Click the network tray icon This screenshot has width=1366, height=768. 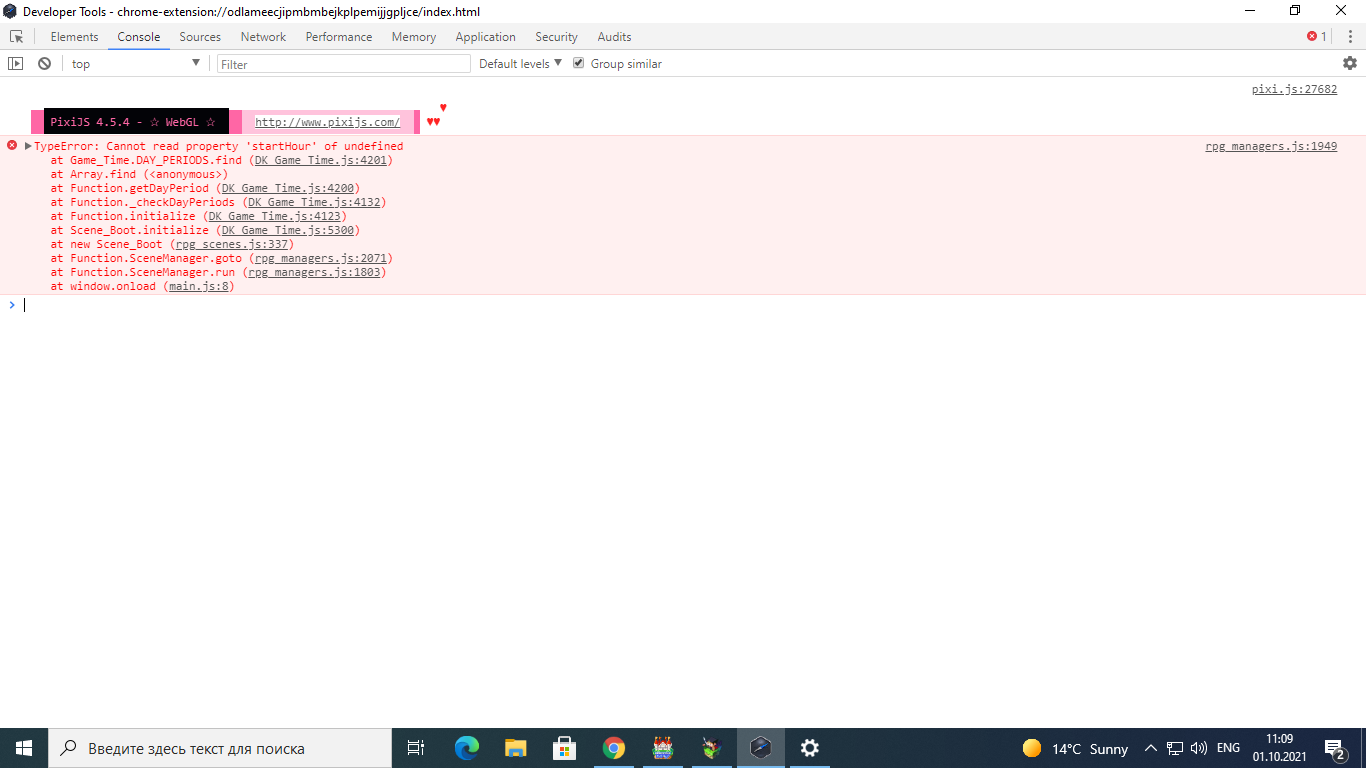(x=1174, y=748)
